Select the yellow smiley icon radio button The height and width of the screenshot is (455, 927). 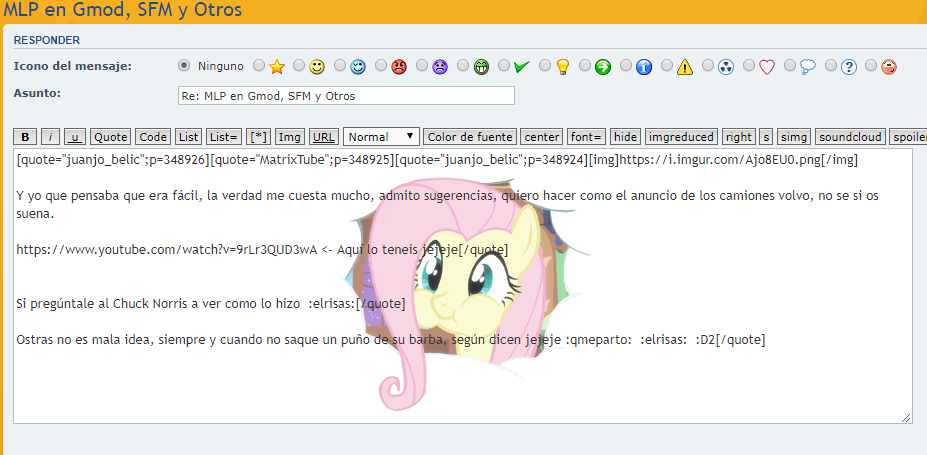coord(299,66)
